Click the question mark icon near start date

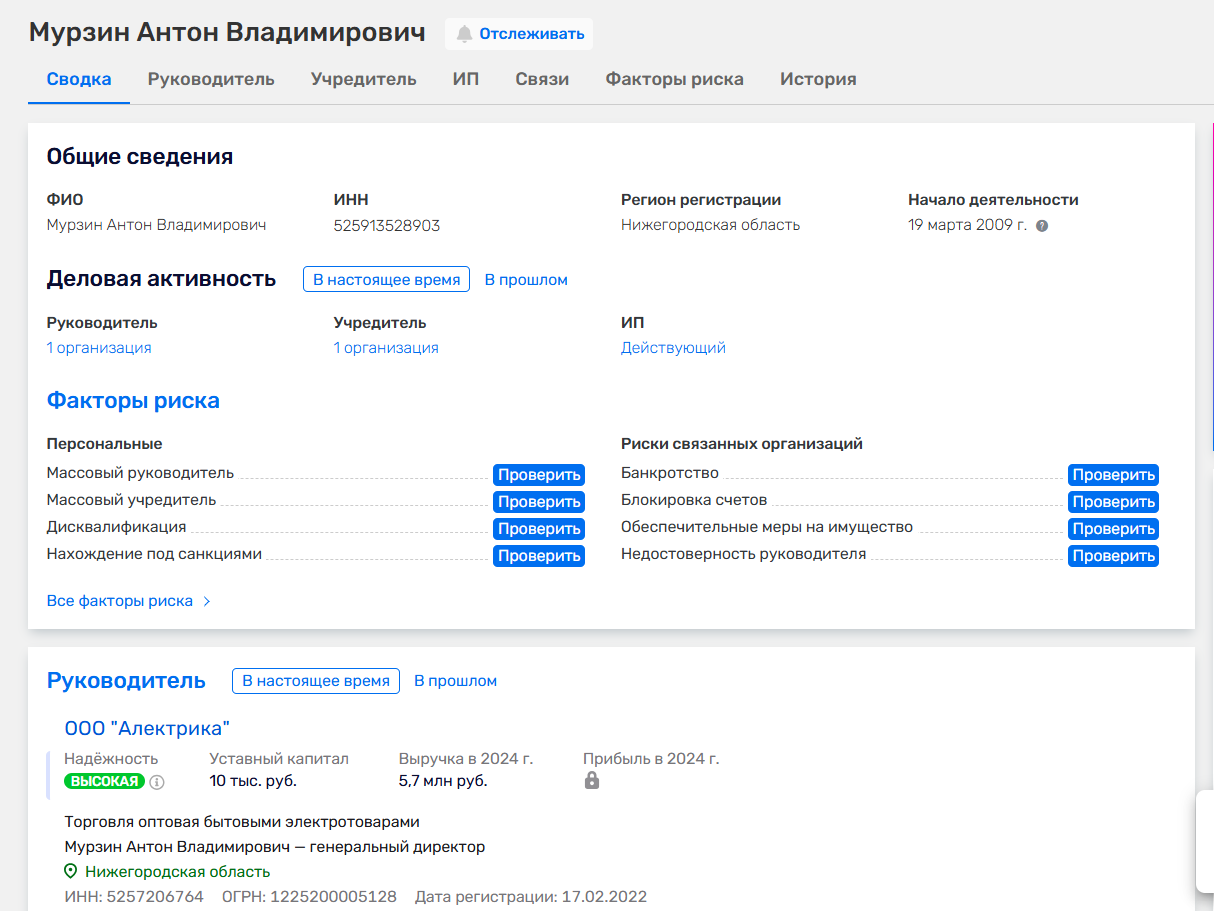pyautogui.click(x=1042, y=226)
